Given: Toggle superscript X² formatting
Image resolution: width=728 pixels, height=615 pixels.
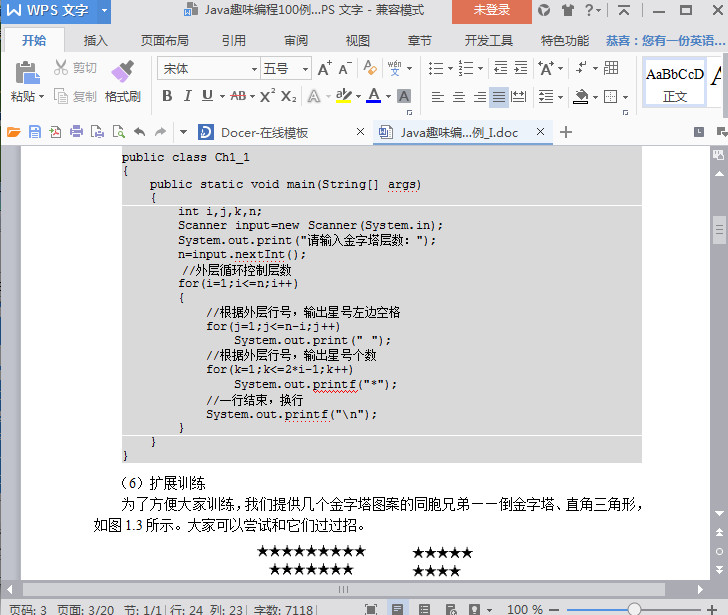Looking at the screenshot, I should coord(267,96).
